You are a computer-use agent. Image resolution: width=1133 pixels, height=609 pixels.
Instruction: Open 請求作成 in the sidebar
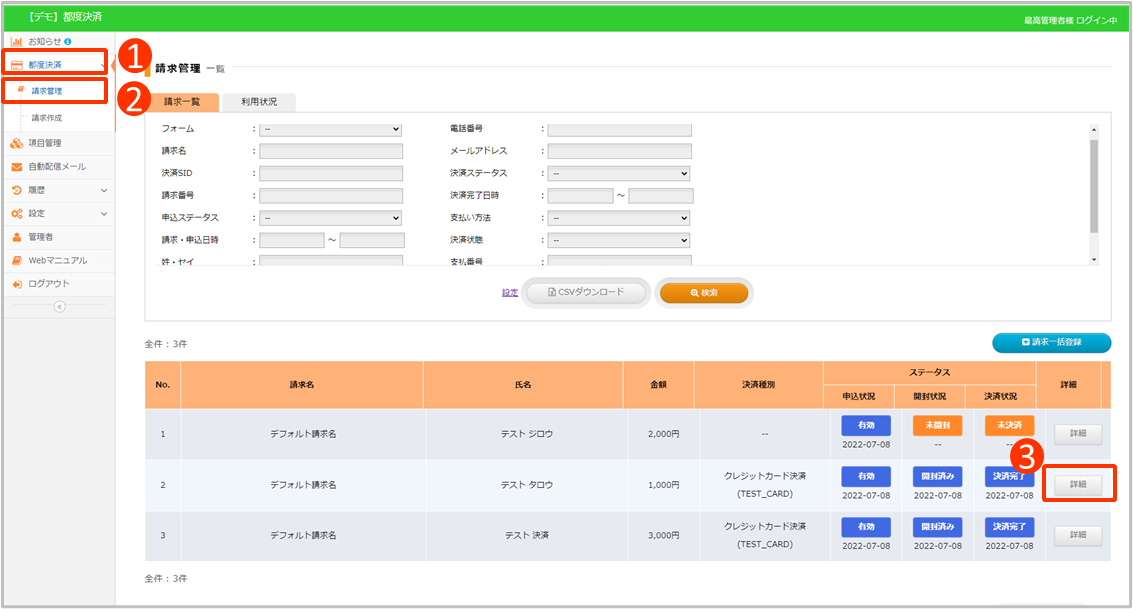(46, 118)
